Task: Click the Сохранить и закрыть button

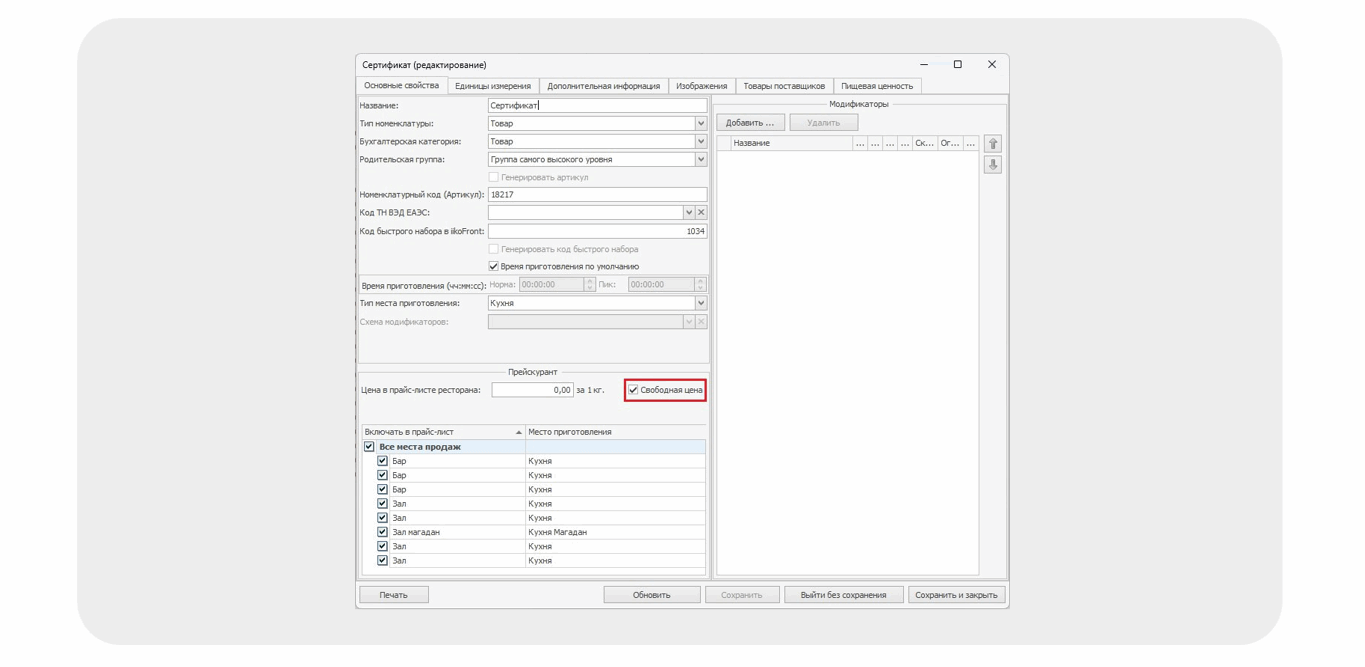Action: coord(956,595)
